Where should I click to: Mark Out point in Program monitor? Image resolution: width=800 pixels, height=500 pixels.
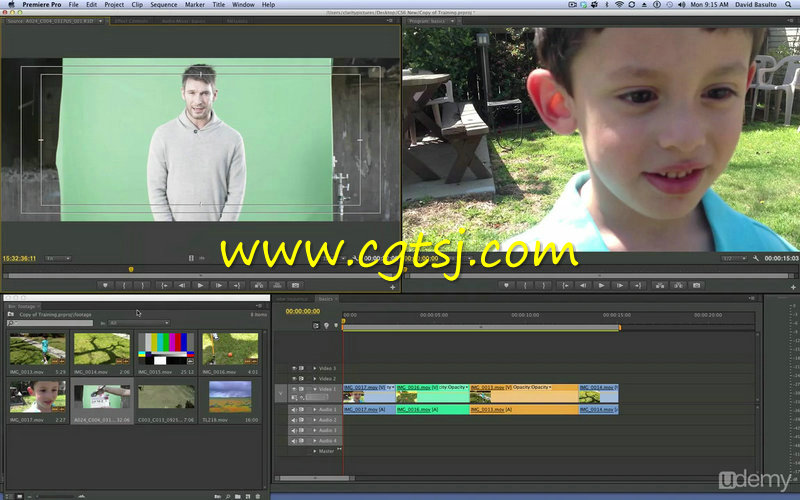(x=543, y=286)
